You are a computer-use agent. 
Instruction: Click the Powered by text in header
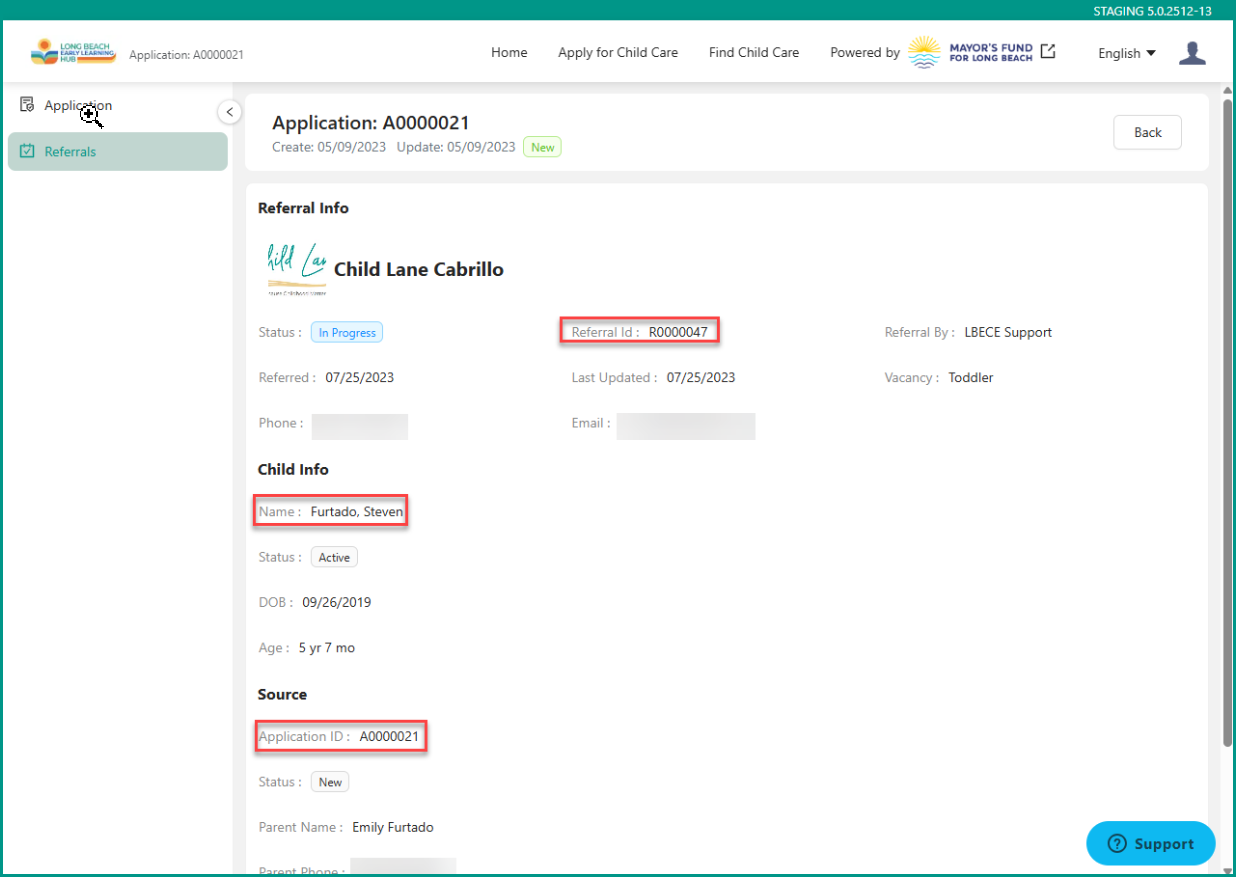coord(865,53)
